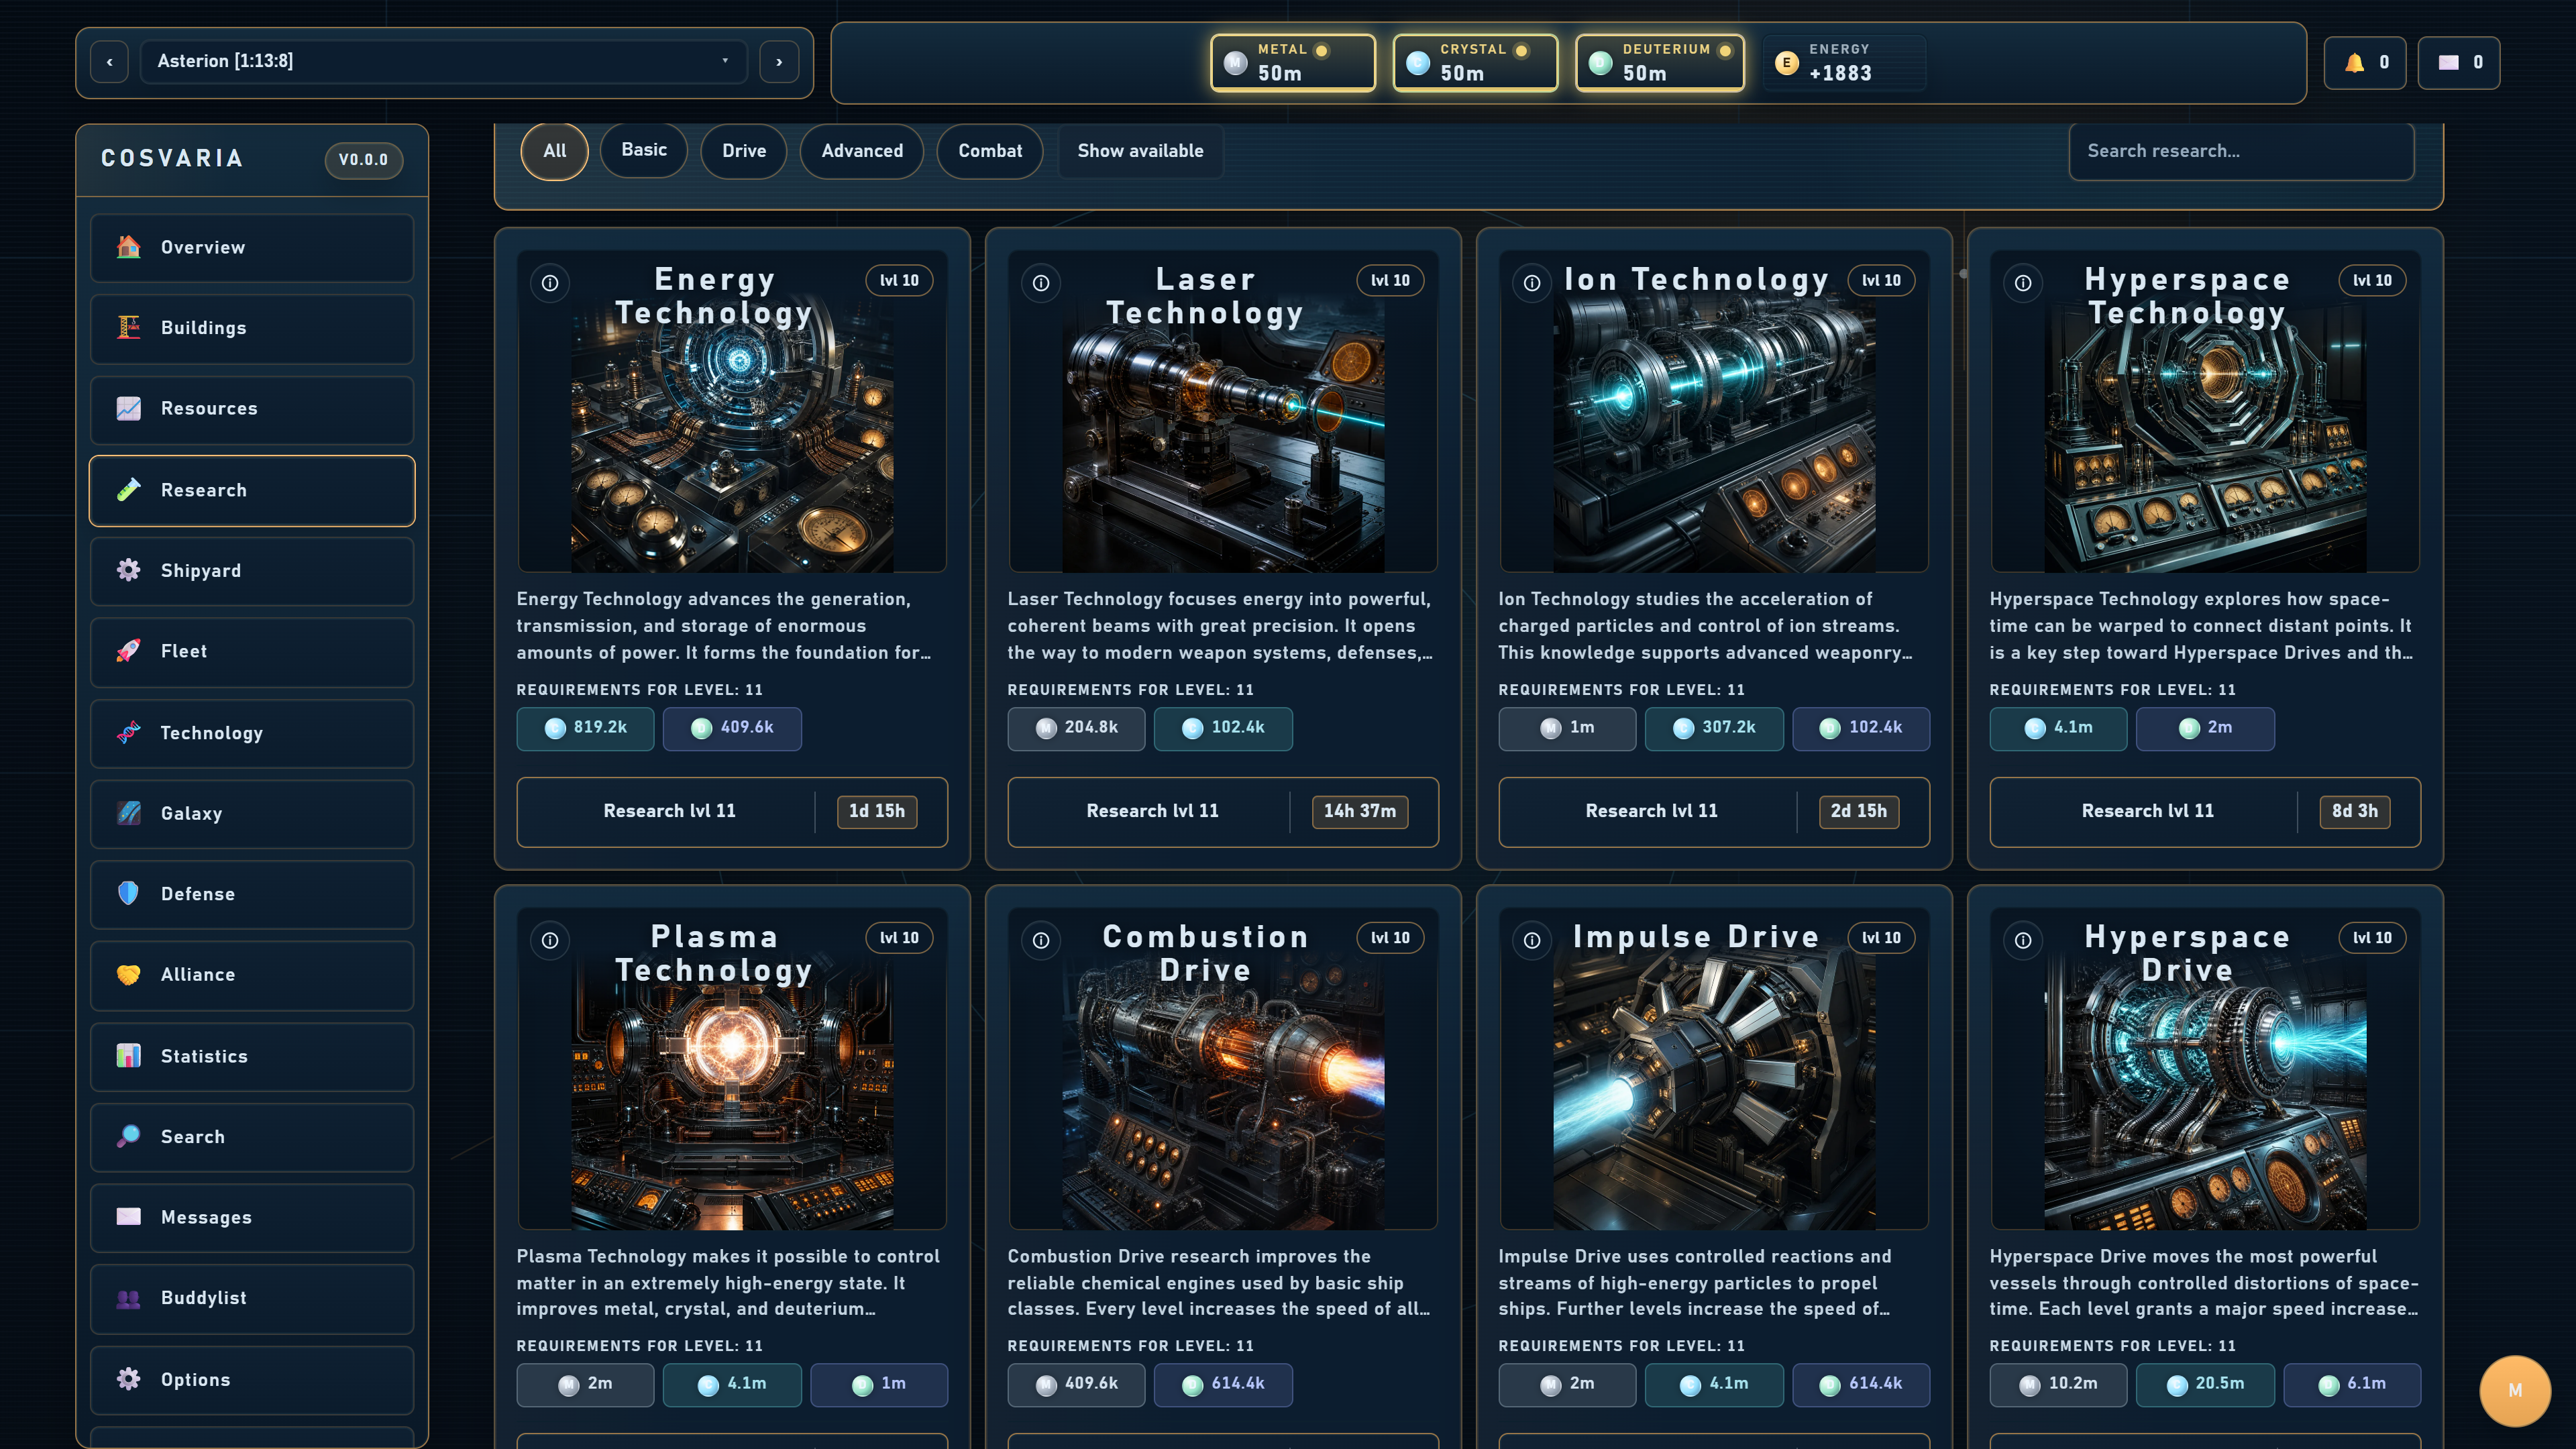
Task: Click the 8d 3h research duration
Action: (2355, 811)
